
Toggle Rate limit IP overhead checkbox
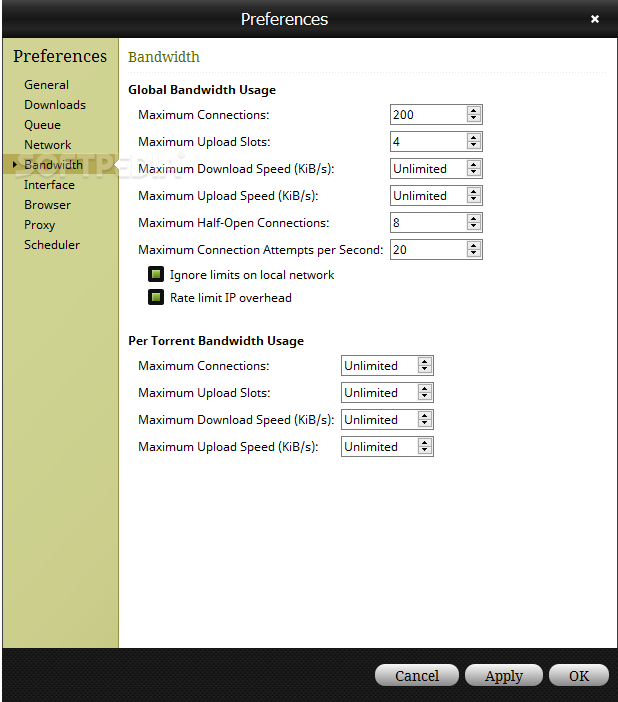pyautogui.click(x=156, y=297)
